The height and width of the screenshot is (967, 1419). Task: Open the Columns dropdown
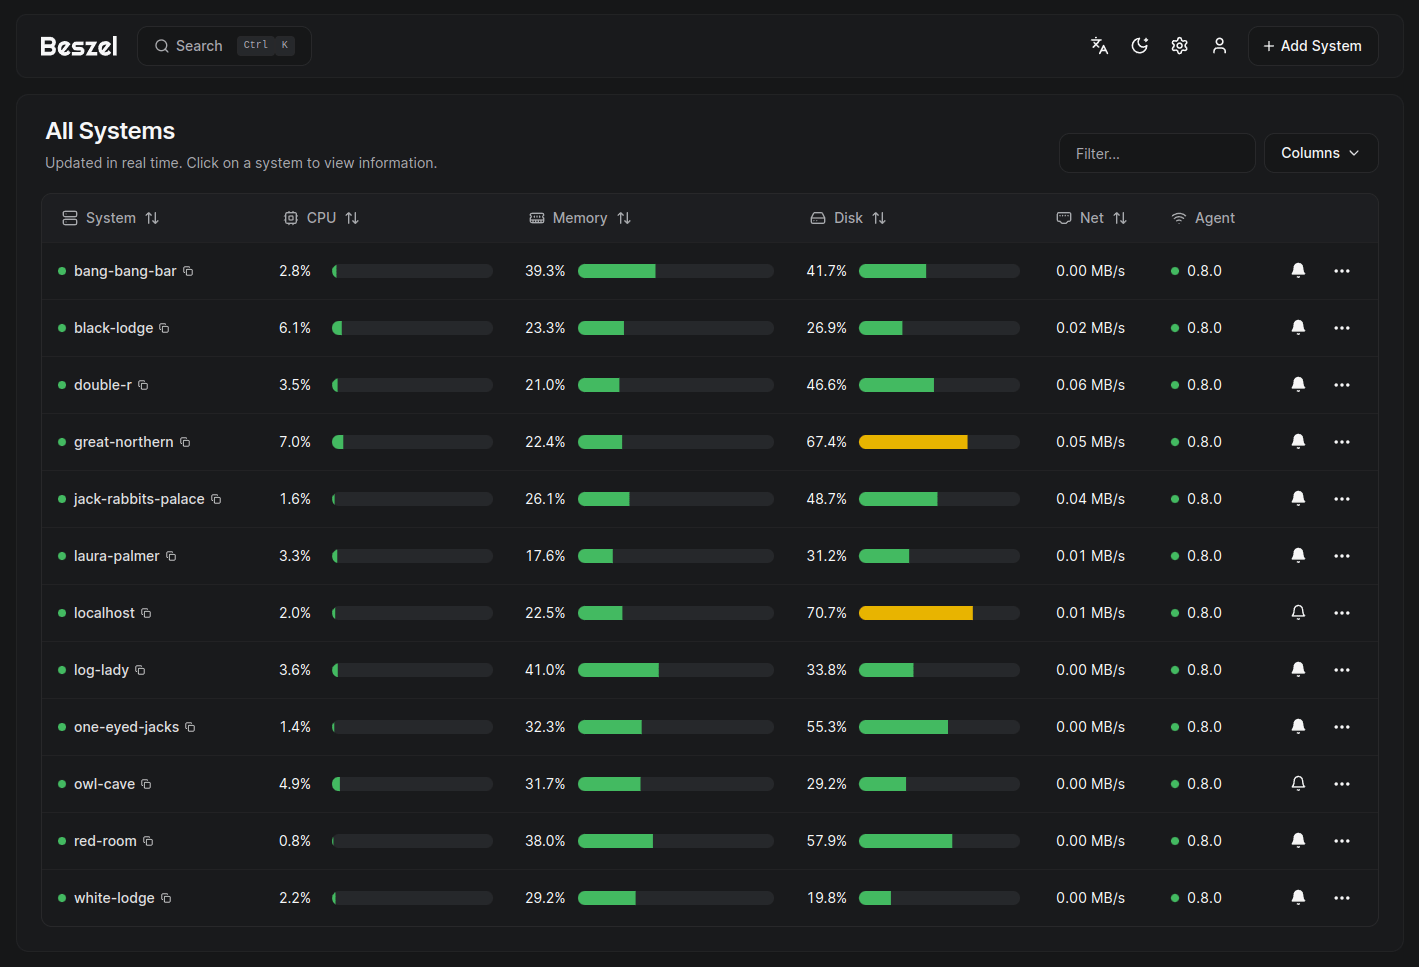pyautogui.click(x=1321, y=152)
